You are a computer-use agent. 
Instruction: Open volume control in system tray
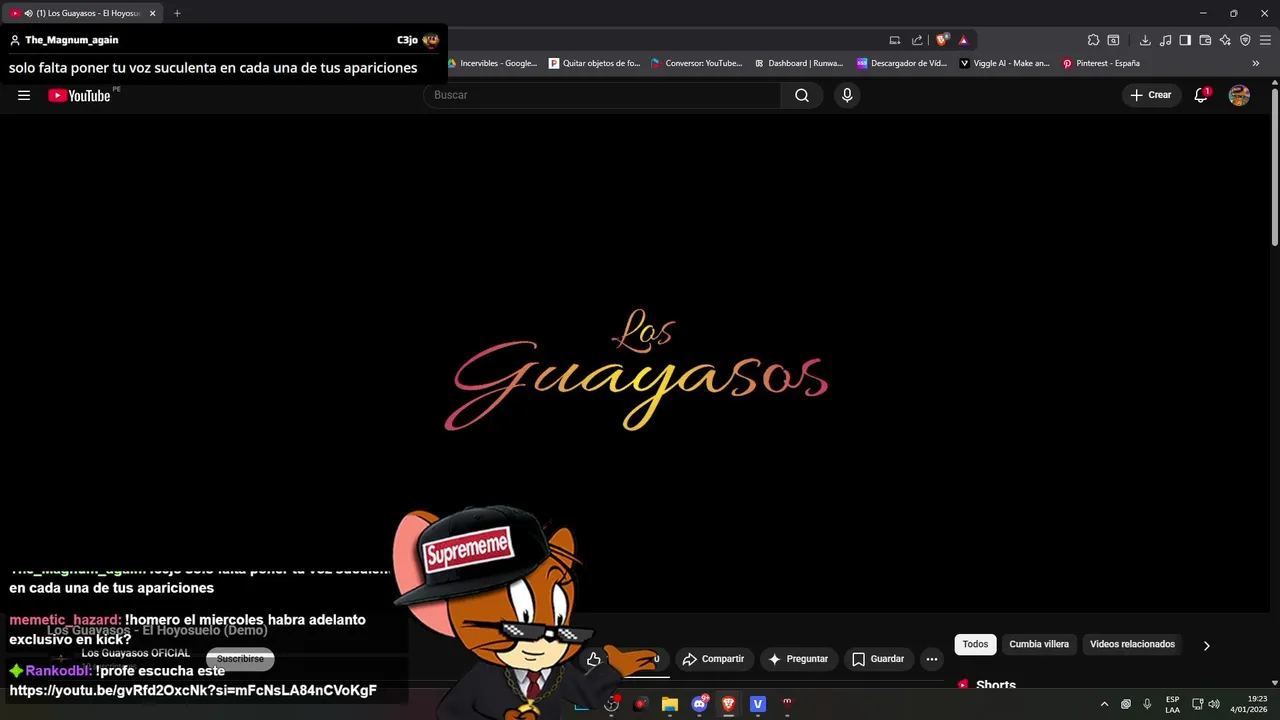point(1214,704)
